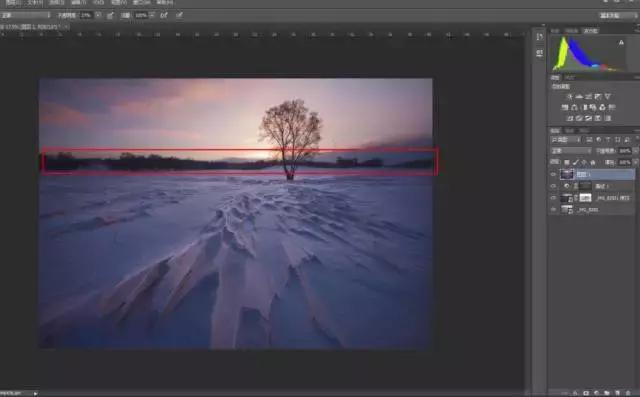Open the 3D menu in the menu bar
The image size is (640, 397).
pos(98,2)
